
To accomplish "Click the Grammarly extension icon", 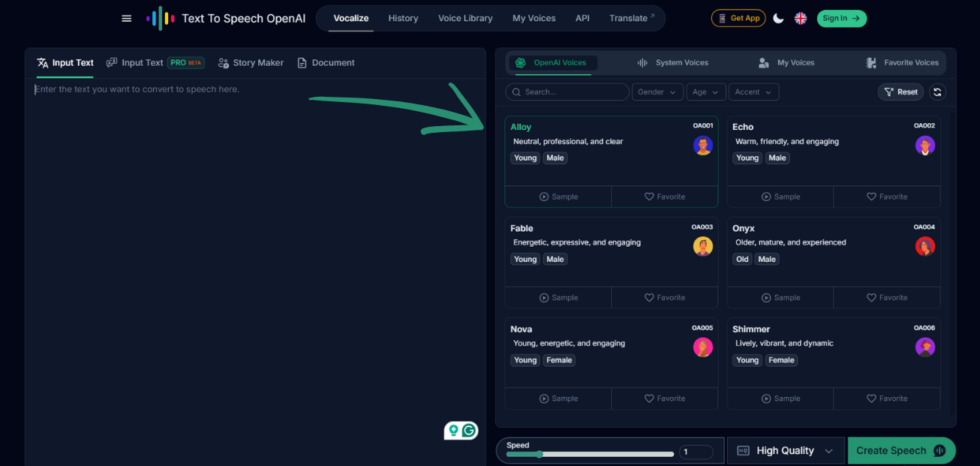I will 469,430.
